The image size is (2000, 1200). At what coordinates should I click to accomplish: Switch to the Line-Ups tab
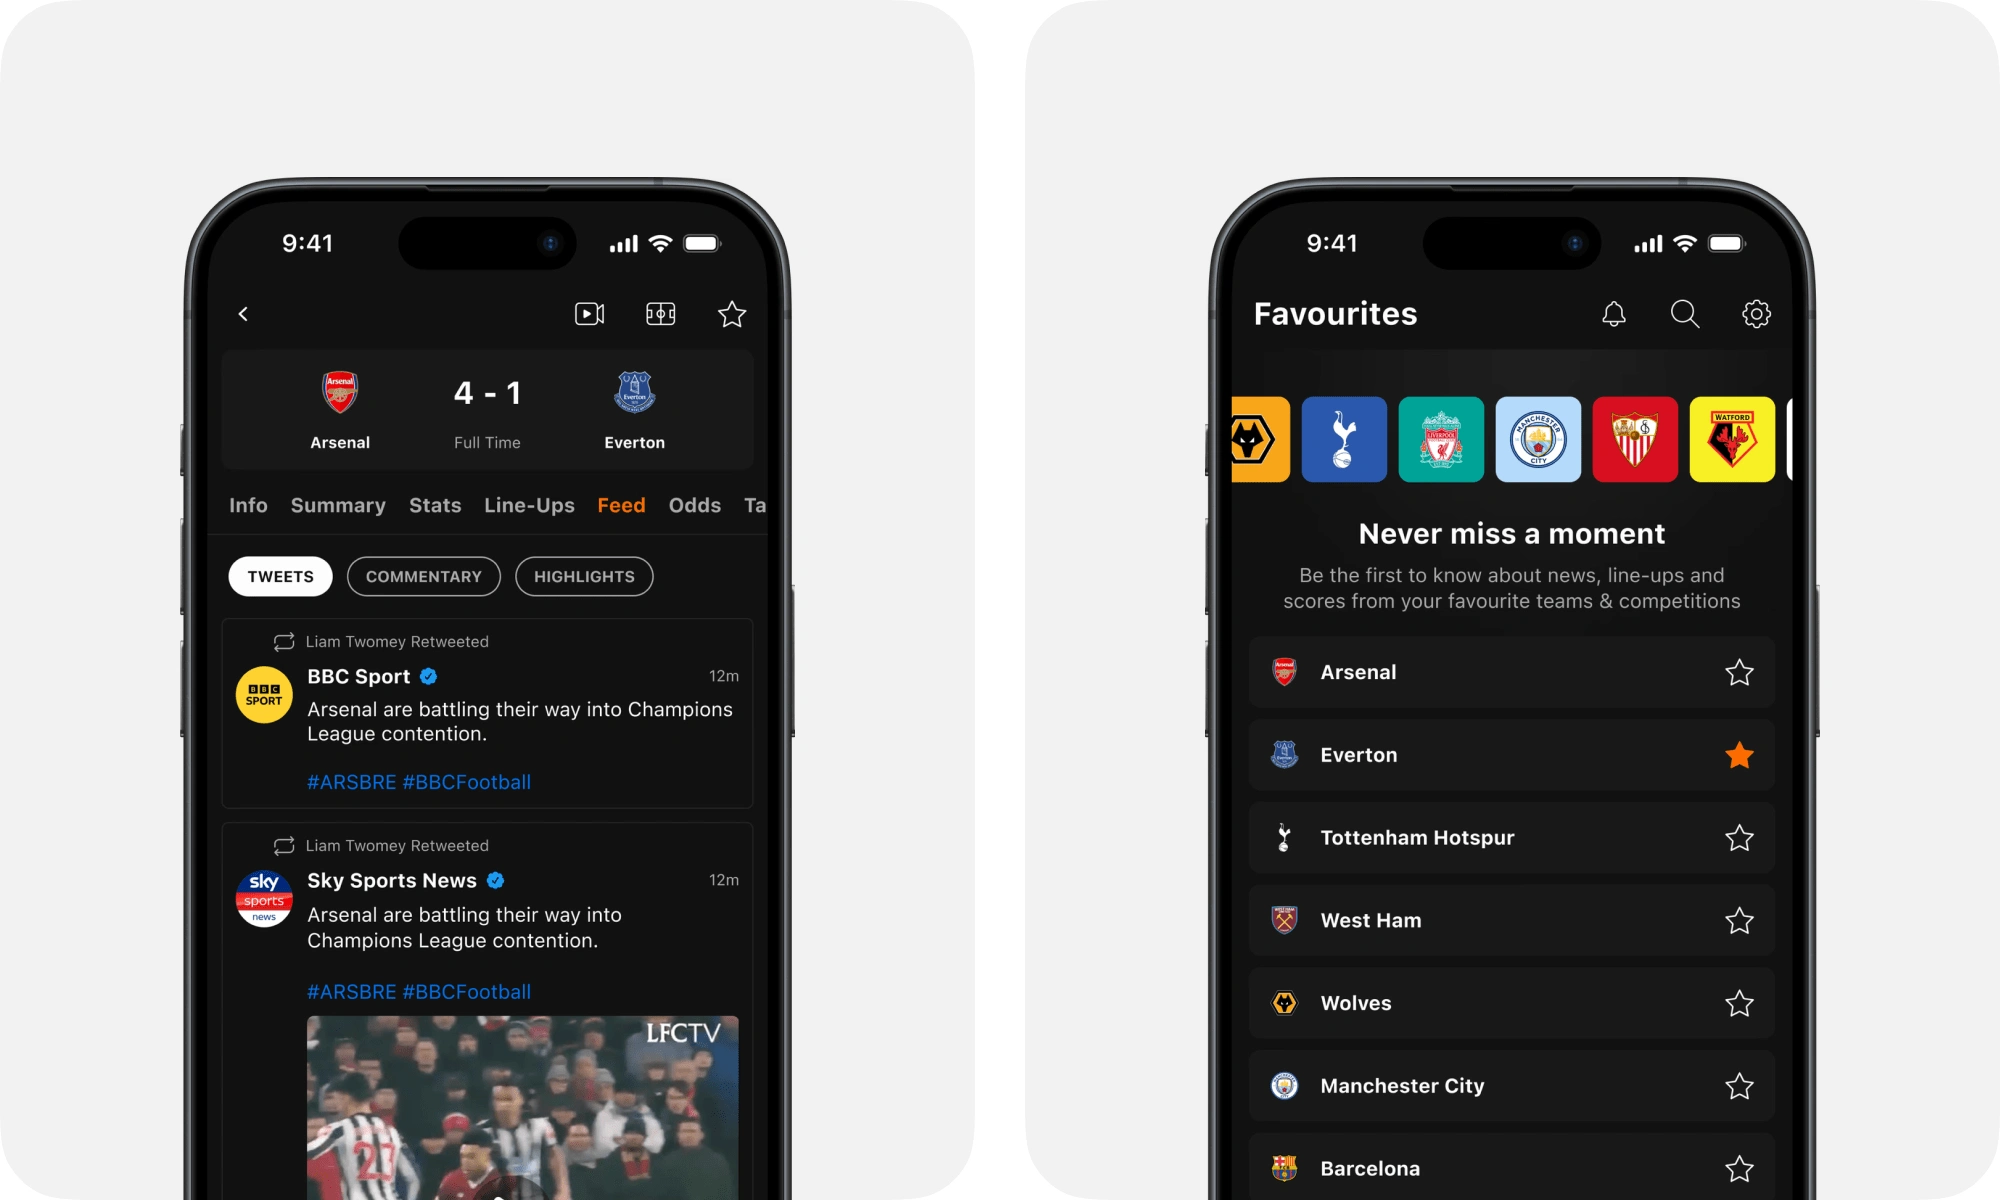[529, 504]
